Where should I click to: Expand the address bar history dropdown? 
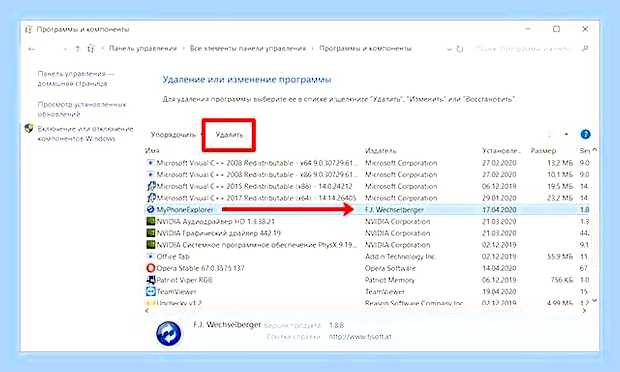tap(449, 49)
